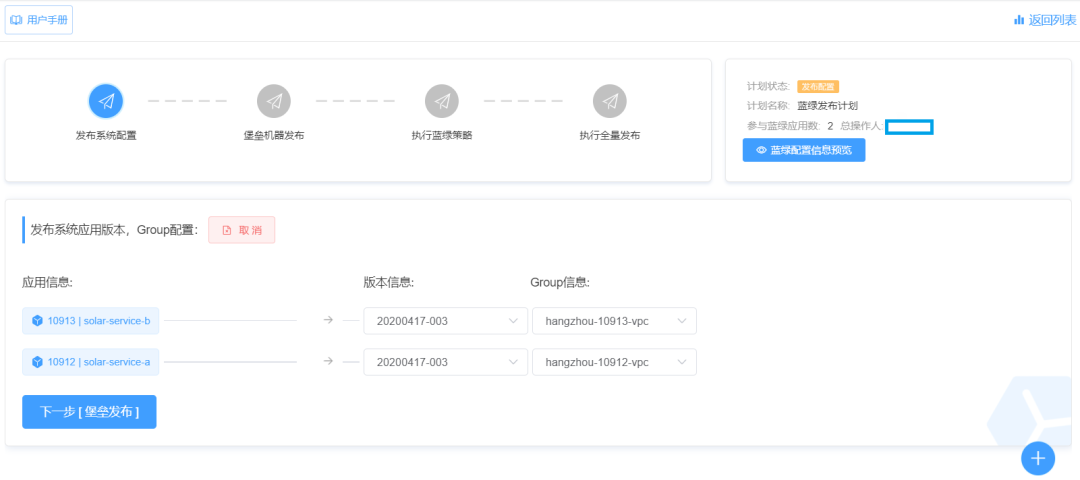The image size is (1080, 480).
Task: Click the 堡垒机器发布 step icon
Action: coord(274,101)
